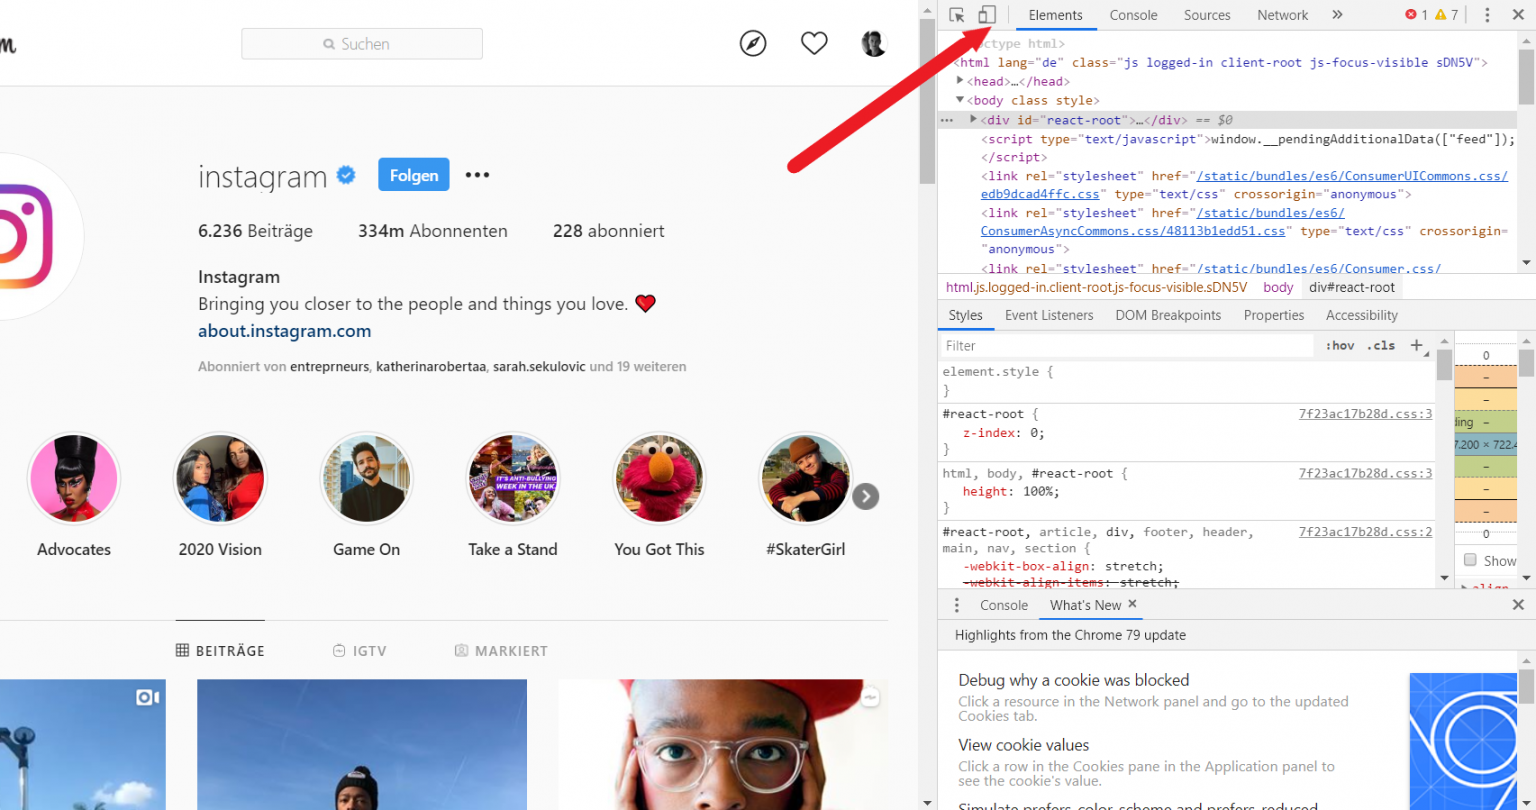Open the entreprneurs follower link
This screenshot has width=1536, height=810.
pos(329,367)
